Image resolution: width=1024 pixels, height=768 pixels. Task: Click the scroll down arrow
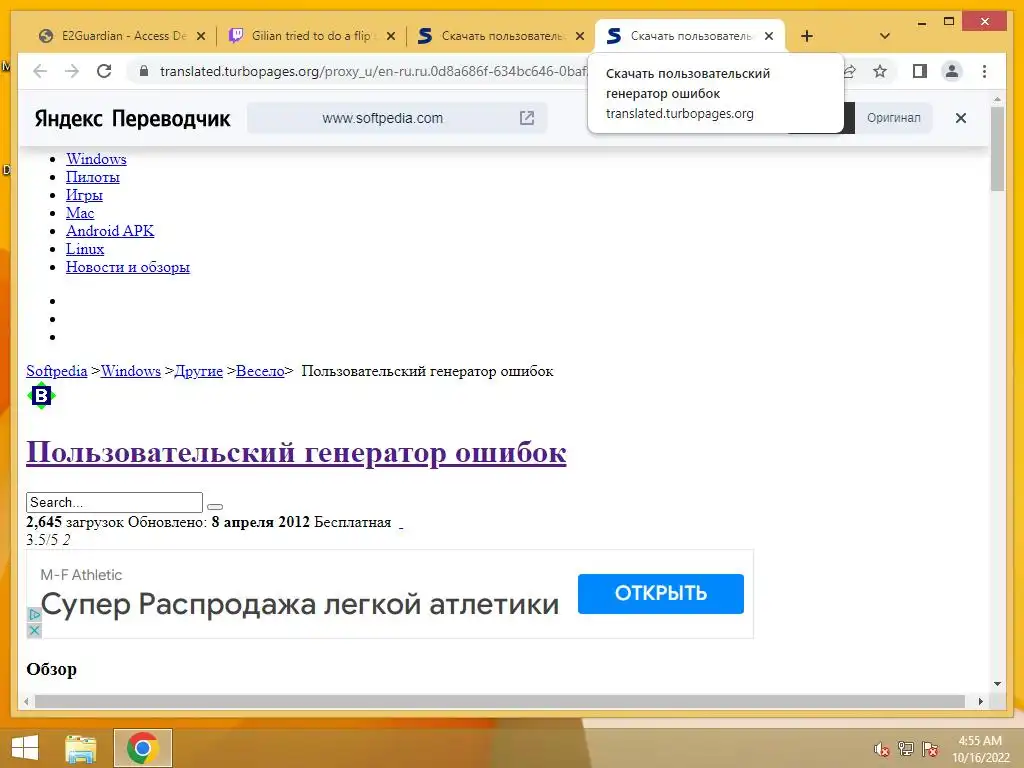coord(997,684)
